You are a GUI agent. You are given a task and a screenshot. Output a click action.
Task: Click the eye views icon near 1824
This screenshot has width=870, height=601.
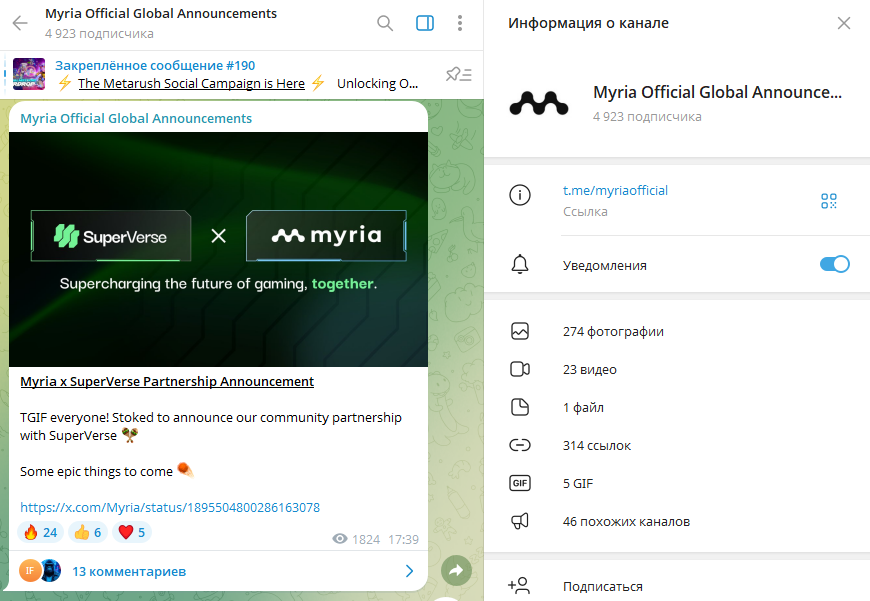[340, 539]
